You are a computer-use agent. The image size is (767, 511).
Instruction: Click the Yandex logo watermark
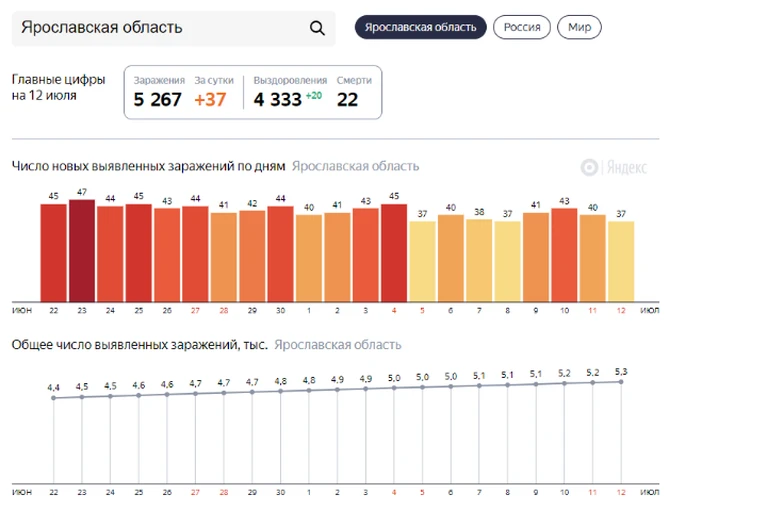(613, 167)
